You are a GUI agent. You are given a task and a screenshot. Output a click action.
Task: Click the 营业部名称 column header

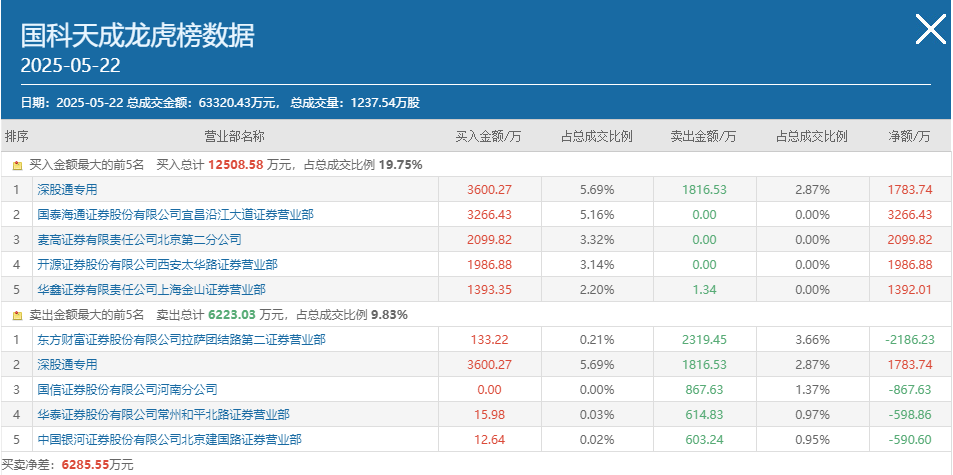[235, 137]
